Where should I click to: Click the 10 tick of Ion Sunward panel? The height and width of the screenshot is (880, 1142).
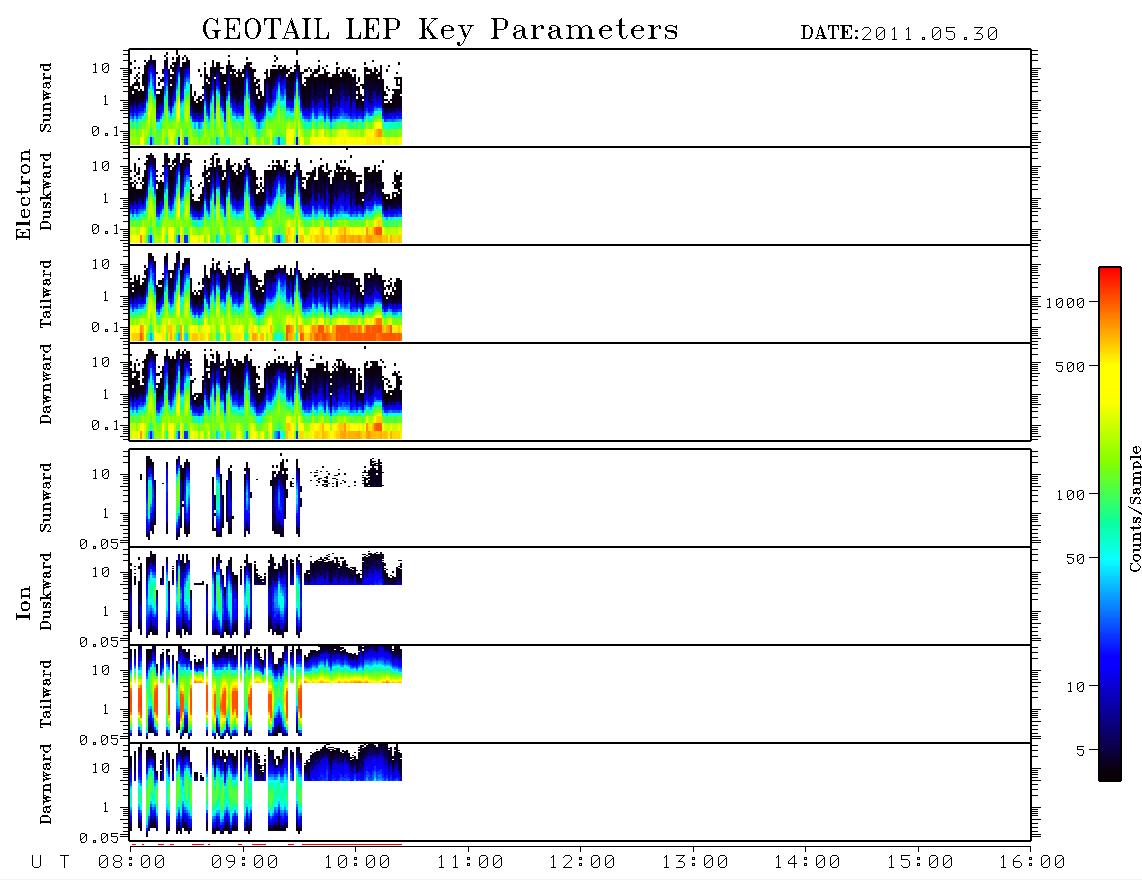click(x=101, y=474)
